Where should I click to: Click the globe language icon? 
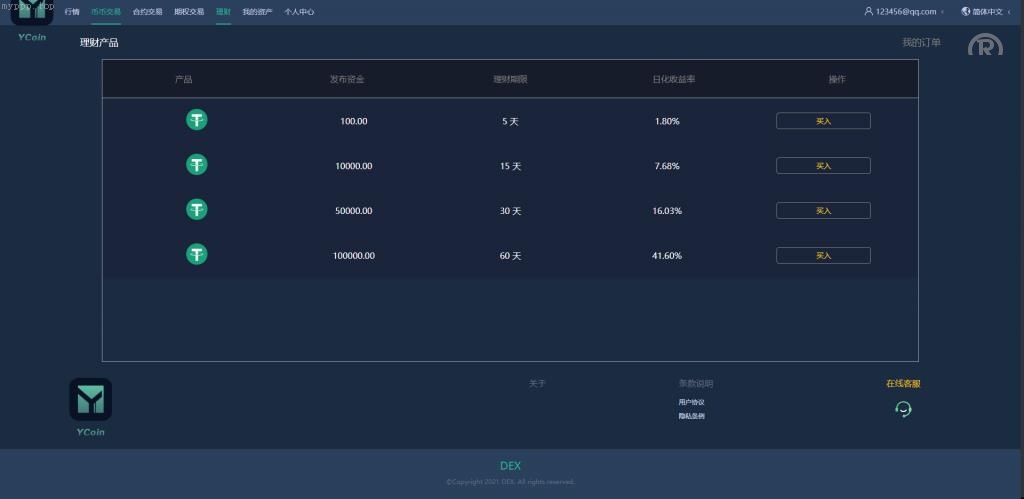point(965,12)
